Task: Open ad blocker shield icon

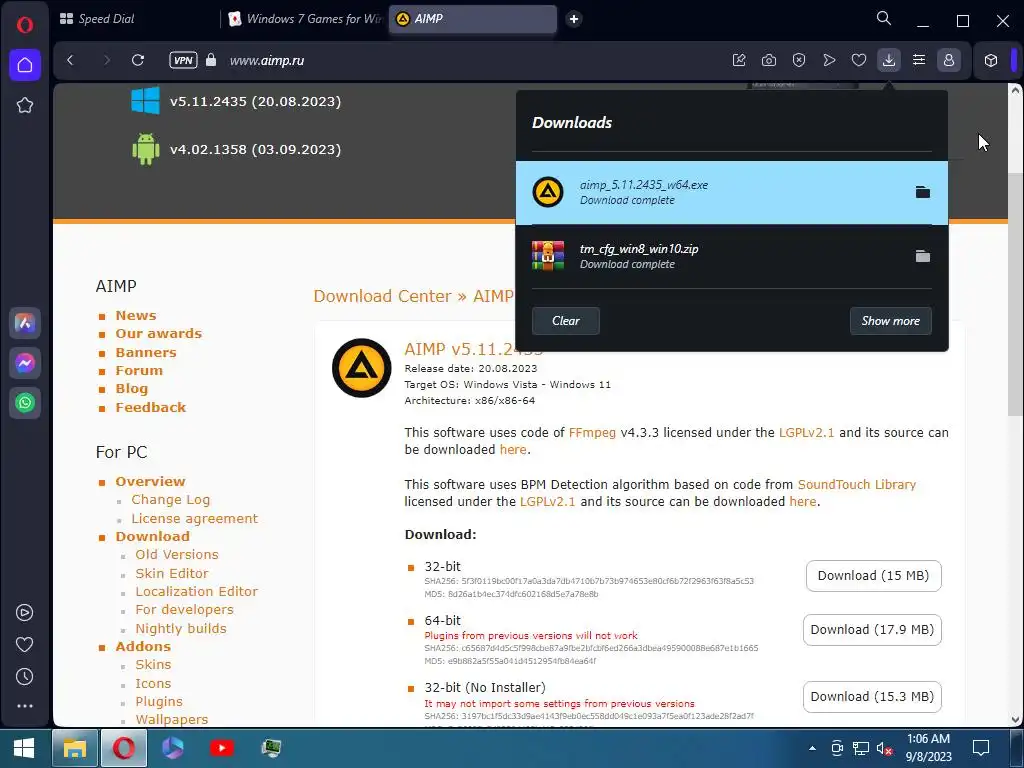Action: (799, 60)
